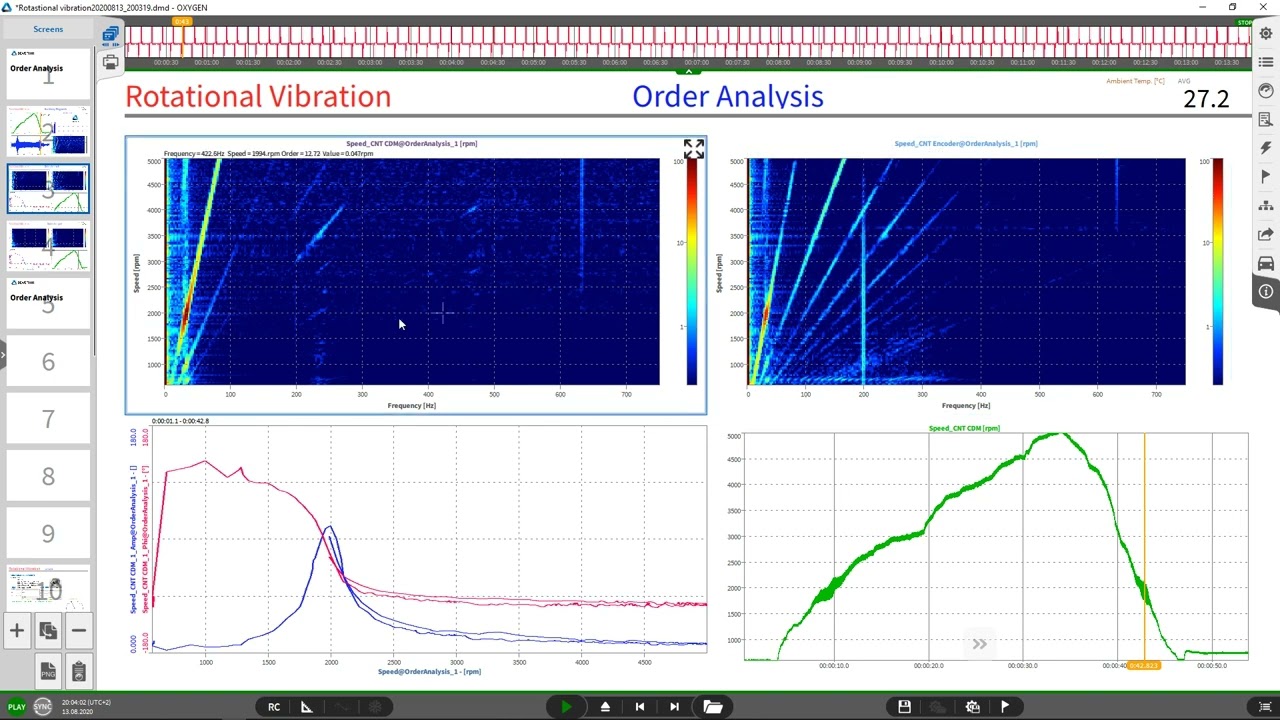Image resolution: width=1280 pixels, height=720 pixels.
Task: Open the event flag icon in right sidebar
Action: pos(1266,177)
